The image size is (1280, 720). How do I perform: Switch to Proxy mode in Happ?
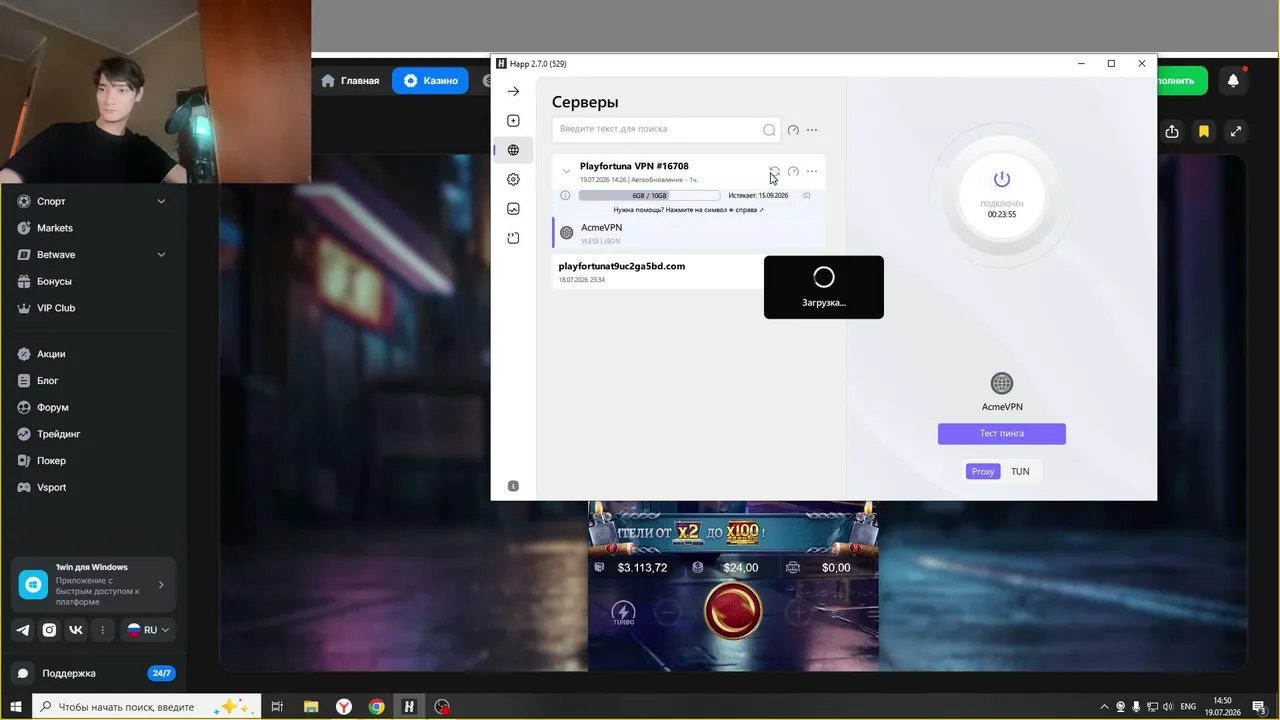(x=983, y=471)
